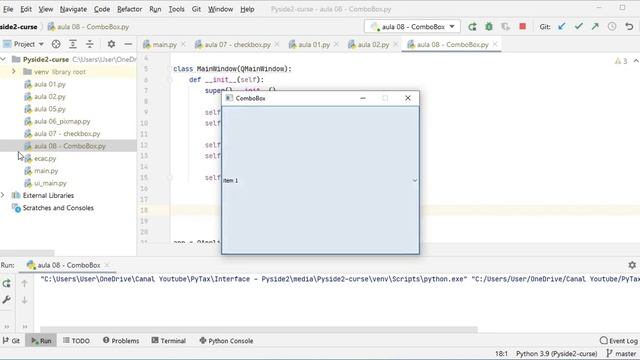640x360 pixels.
Task: Open the Navigate menu
Action: 73,9
